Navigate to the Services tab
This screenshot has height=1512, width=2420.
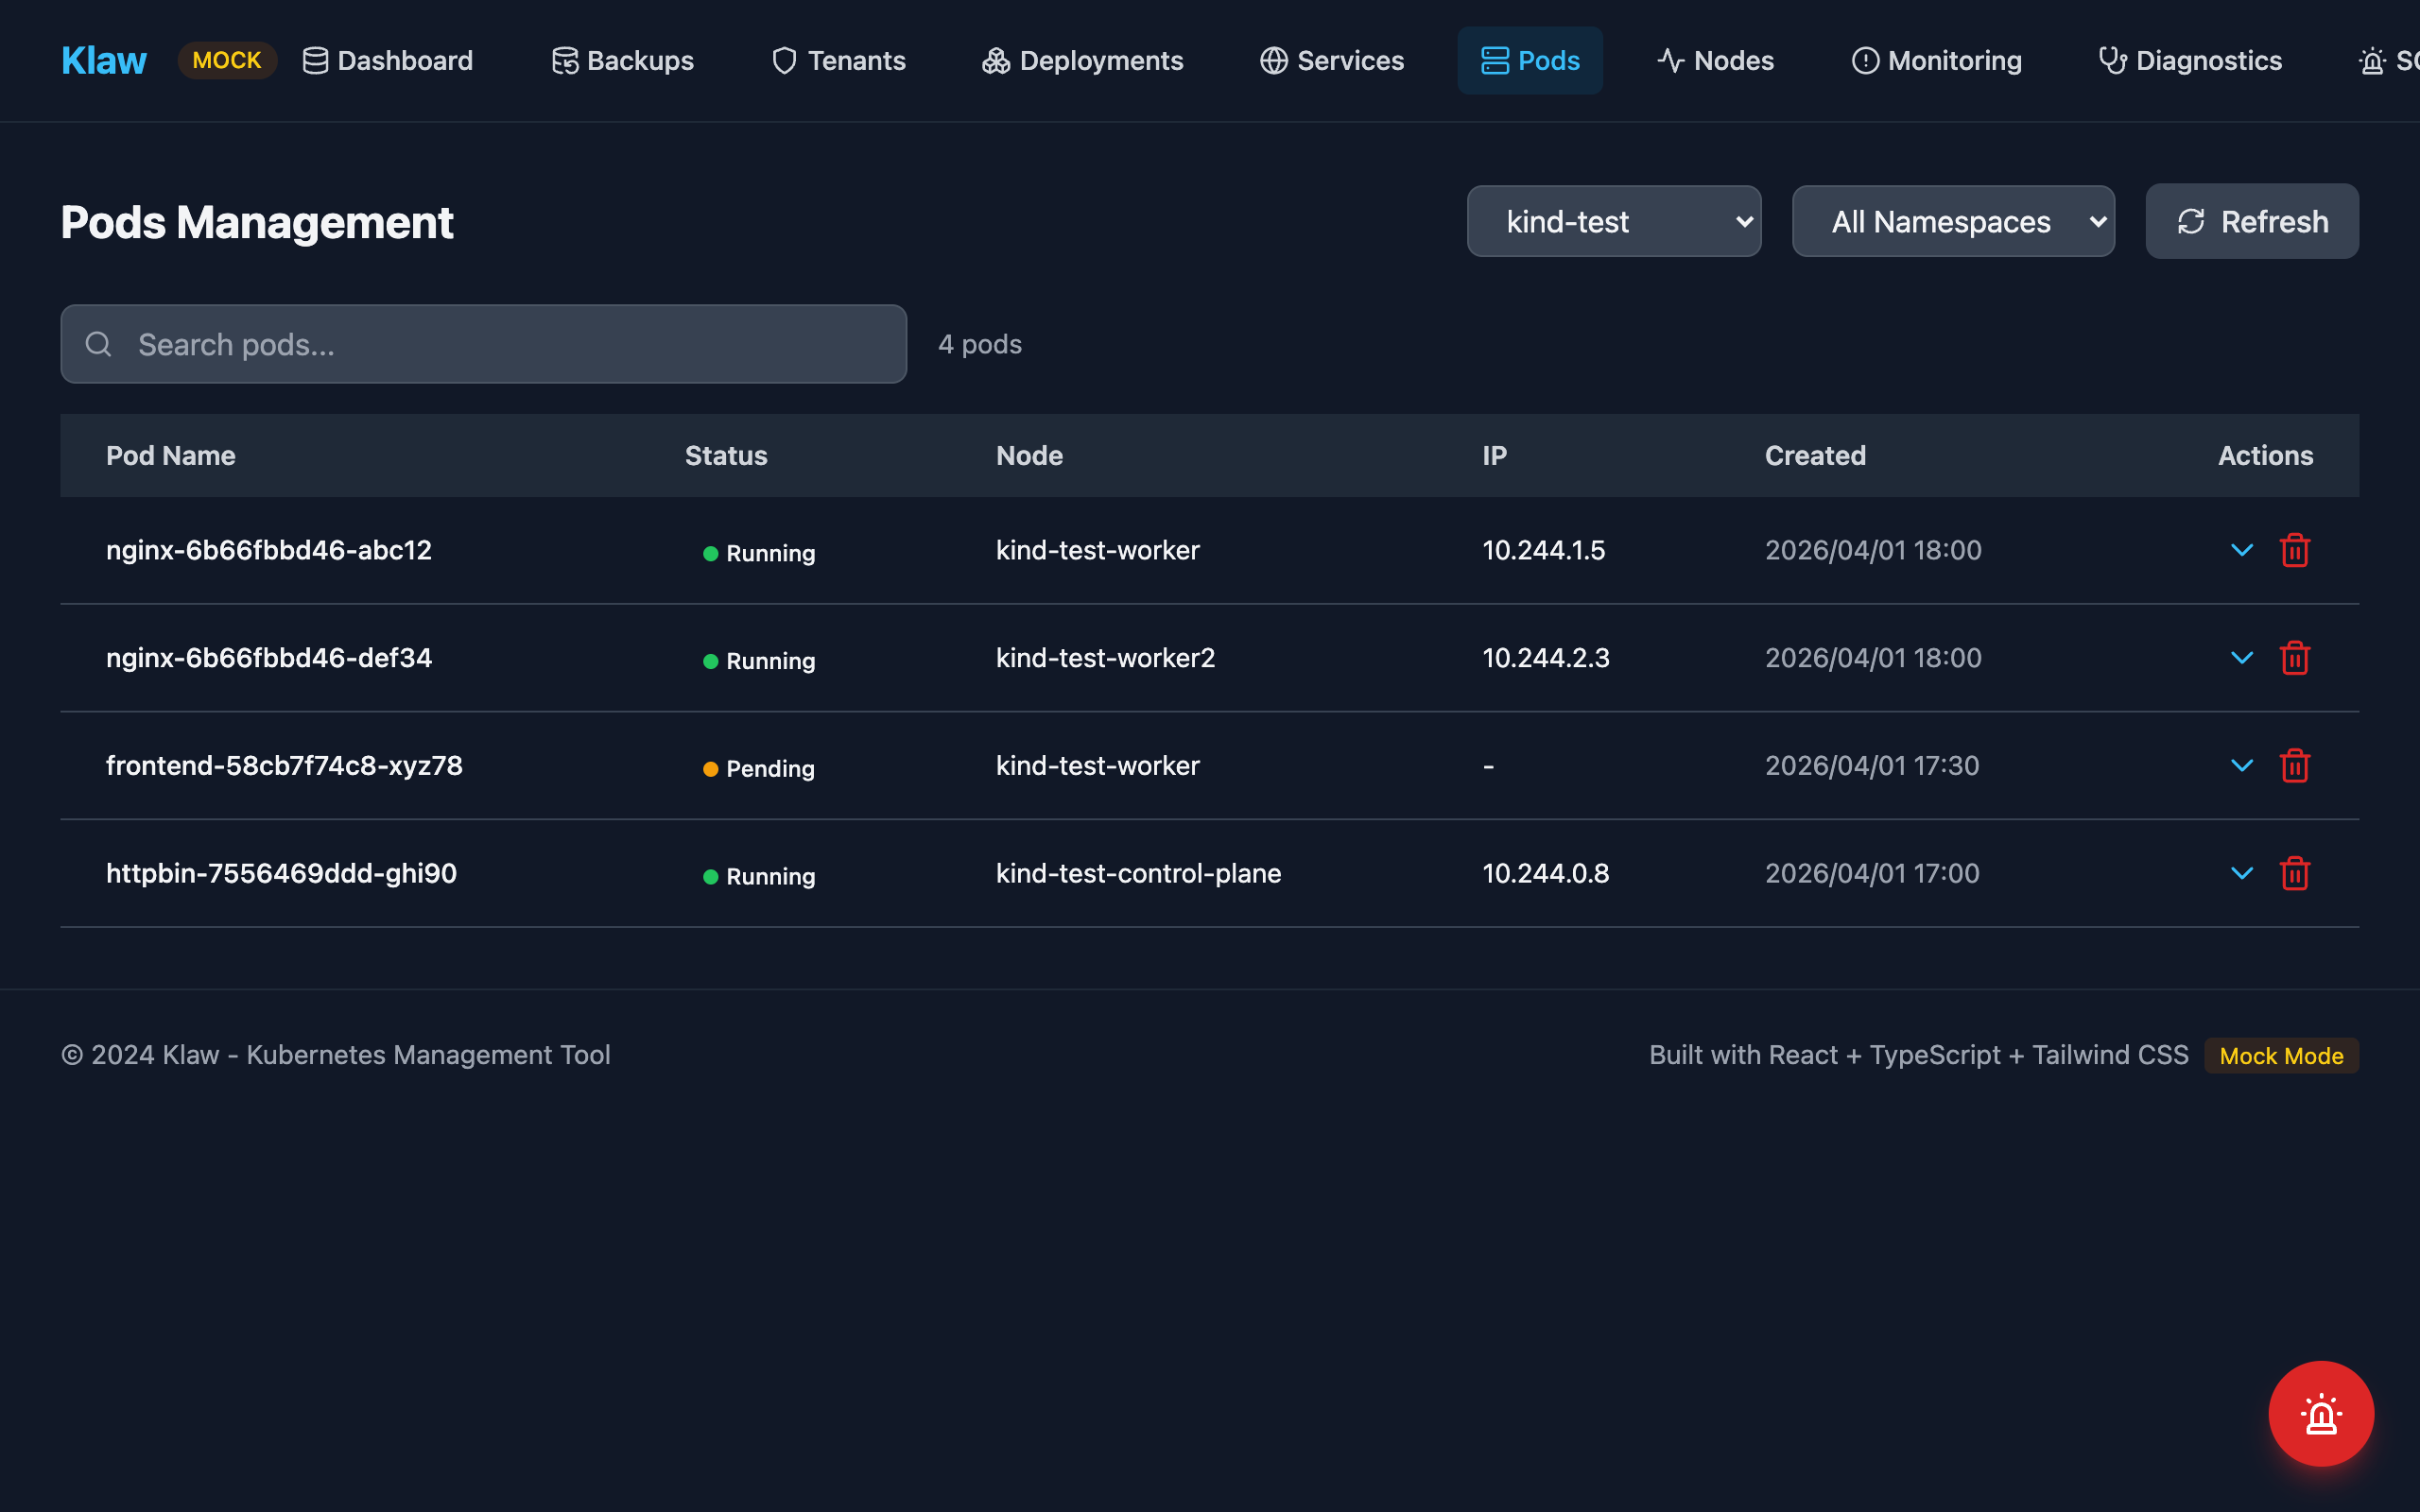1332,60
